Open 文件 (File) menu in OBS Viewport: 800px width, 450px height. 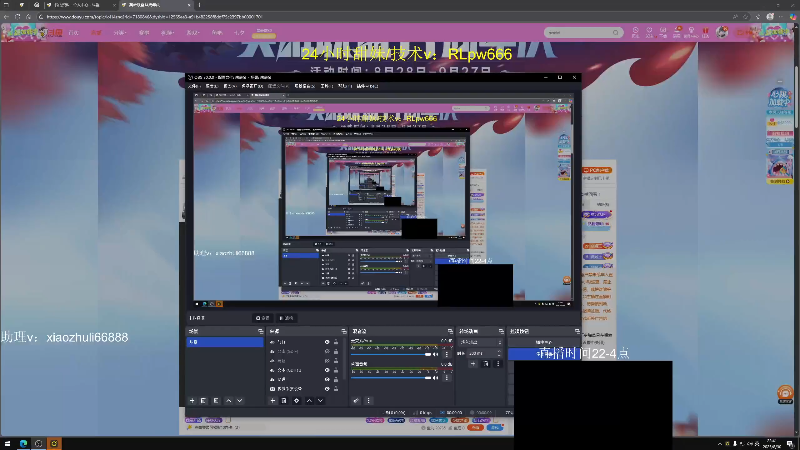(x=193, y=86)
